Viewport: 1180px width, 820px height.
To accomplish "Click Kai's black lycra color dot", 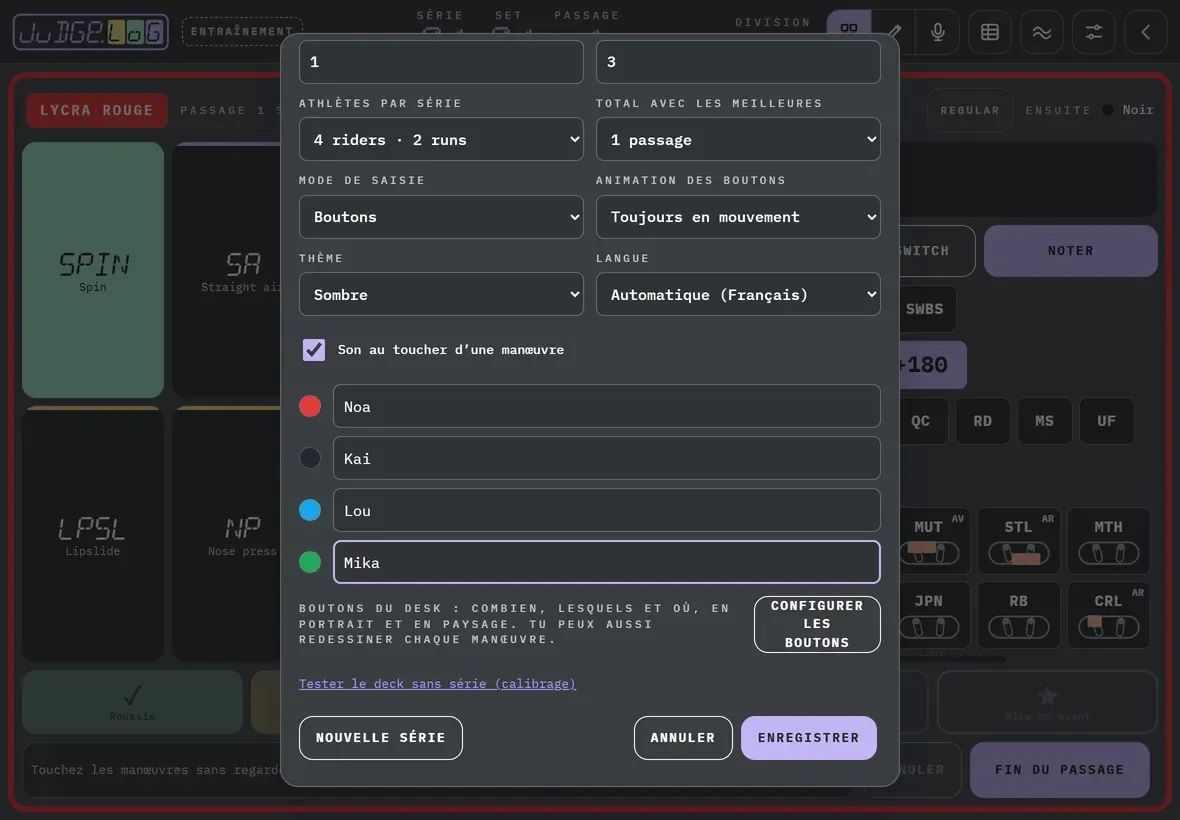I will coord(310,458).
